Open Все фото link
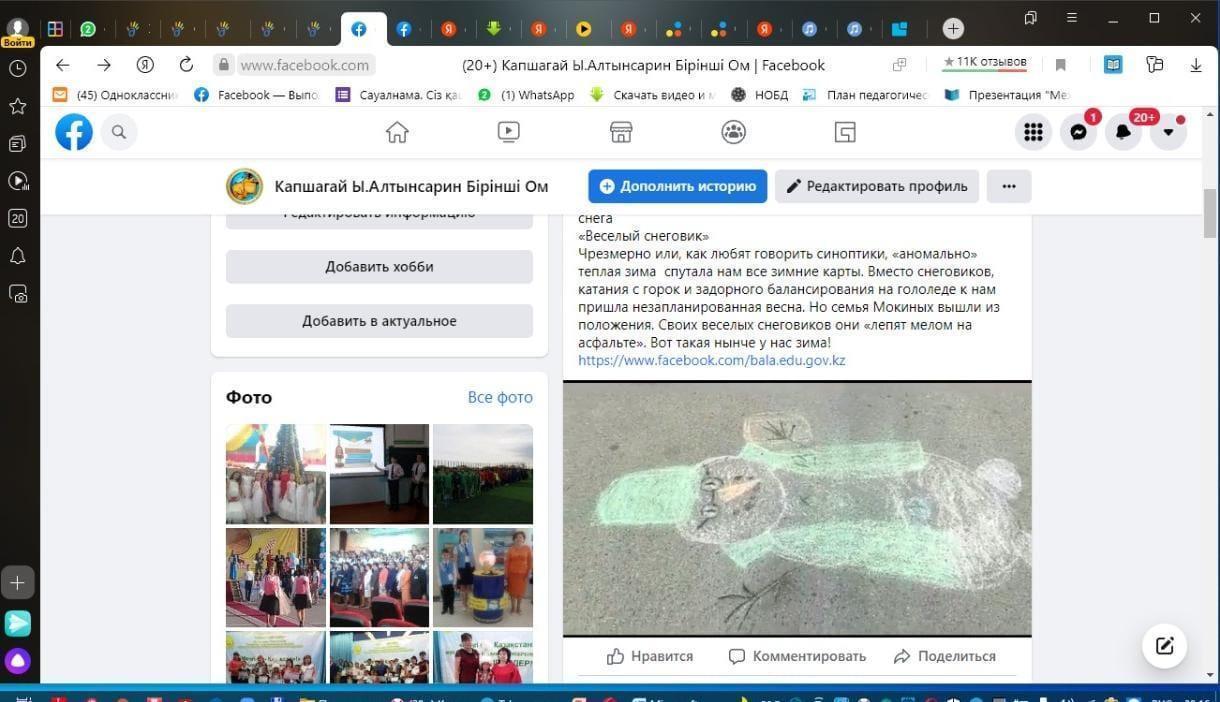This screenshot has width=1220, height=702. (x=500, y=397)
